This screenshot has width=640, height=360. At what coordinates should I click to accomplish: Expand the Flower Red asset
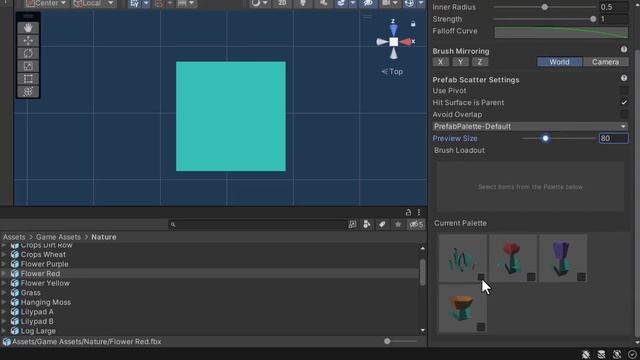point(4,273)
